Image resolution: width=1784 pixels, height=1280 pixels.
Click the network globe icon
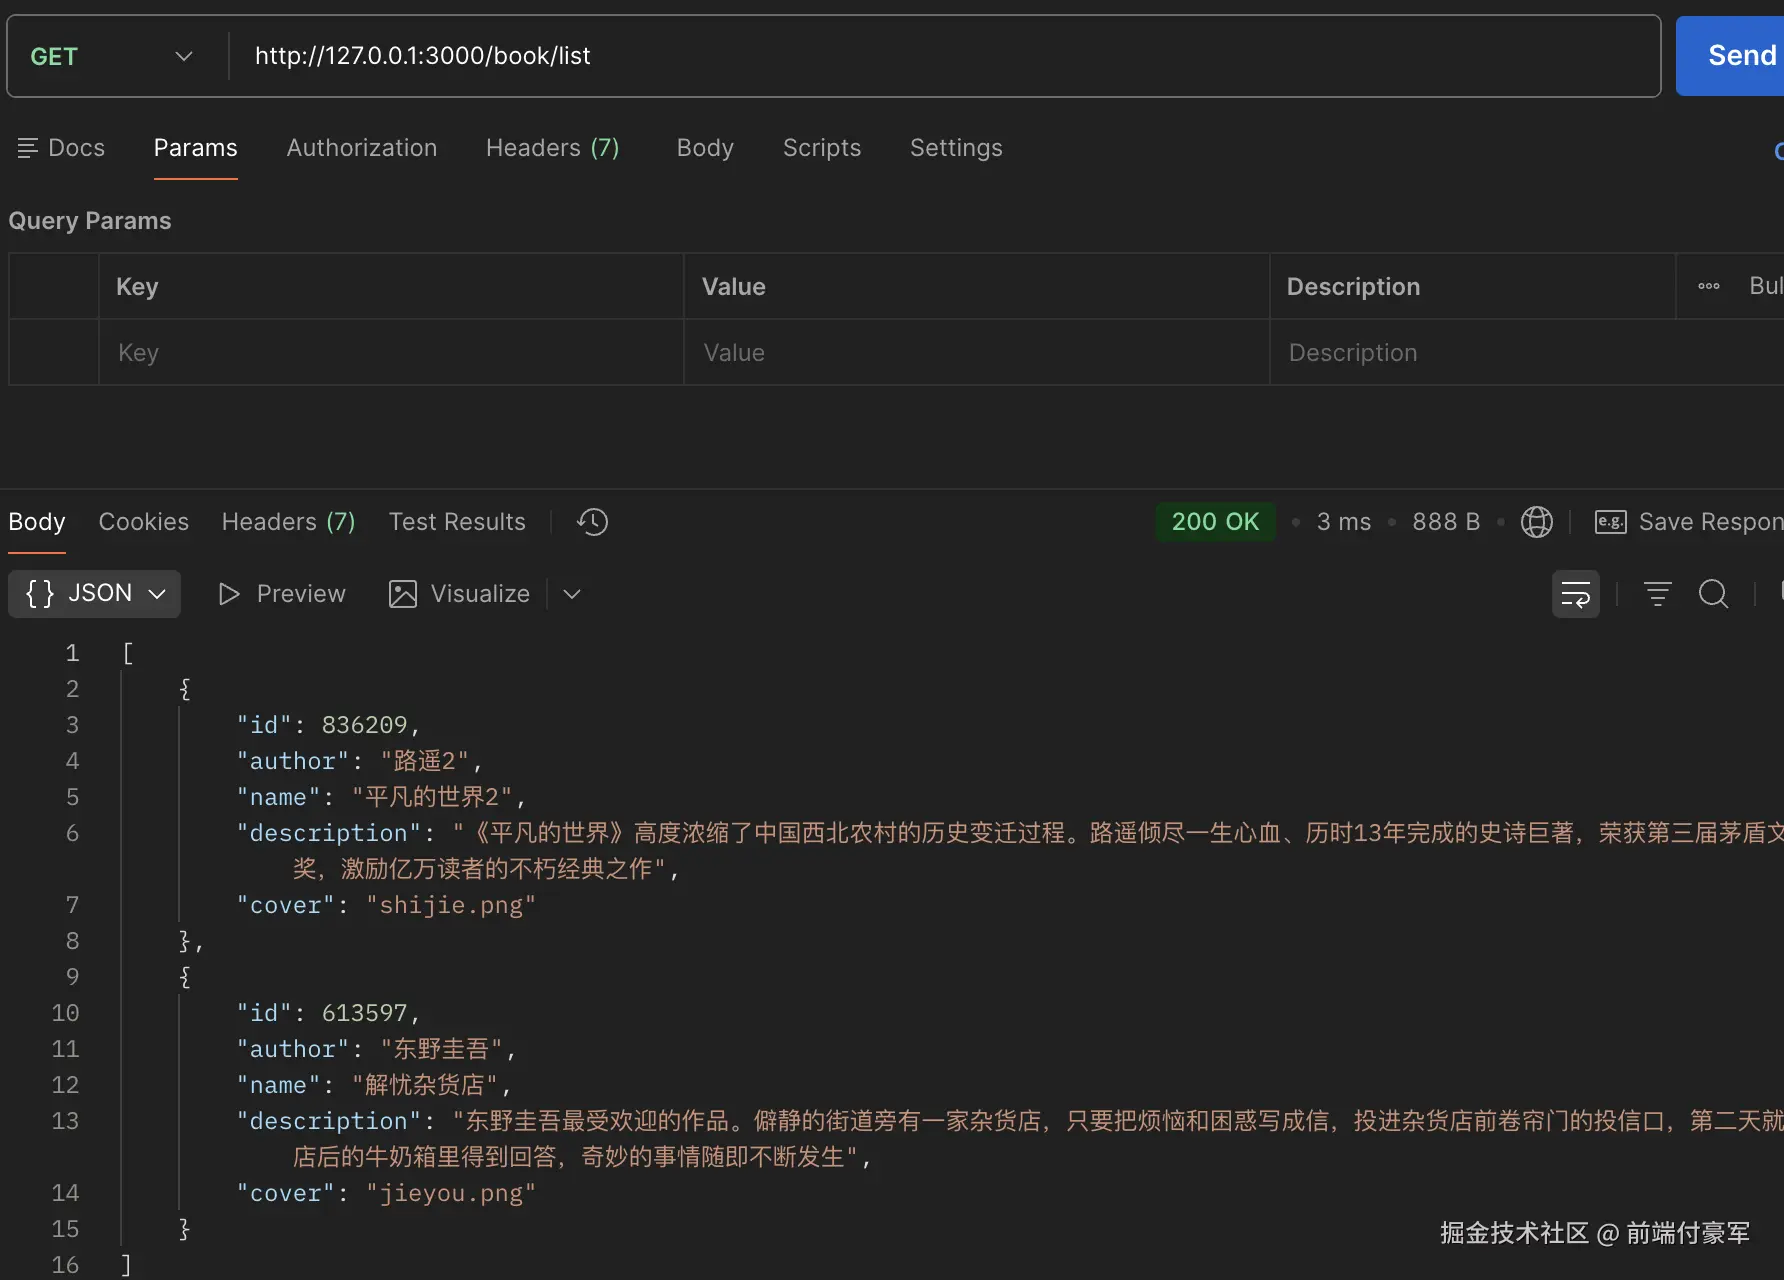[1536, 522]
